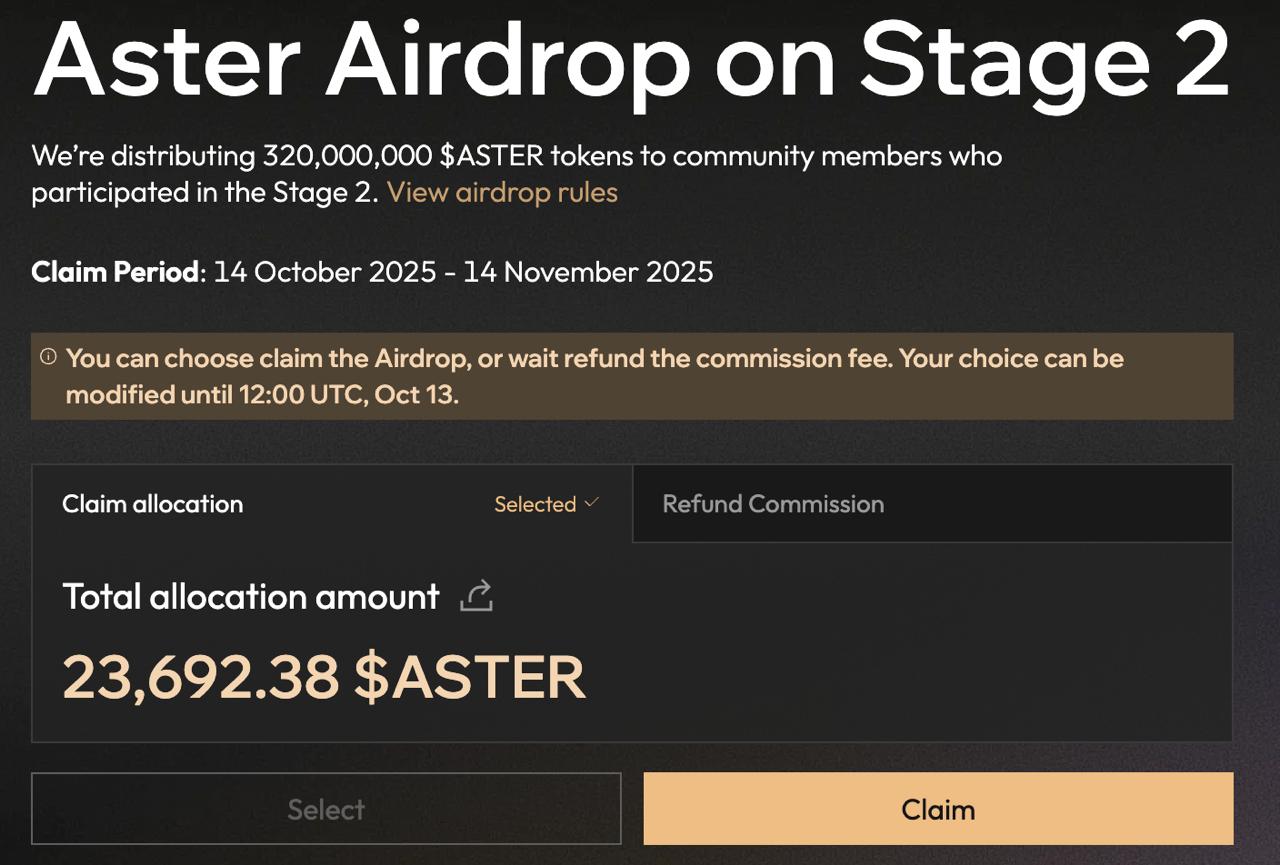This screenshot has height=865, width=1280.
Task: Click the 14 November 2025 end date
Action: (x=587, y=272)
